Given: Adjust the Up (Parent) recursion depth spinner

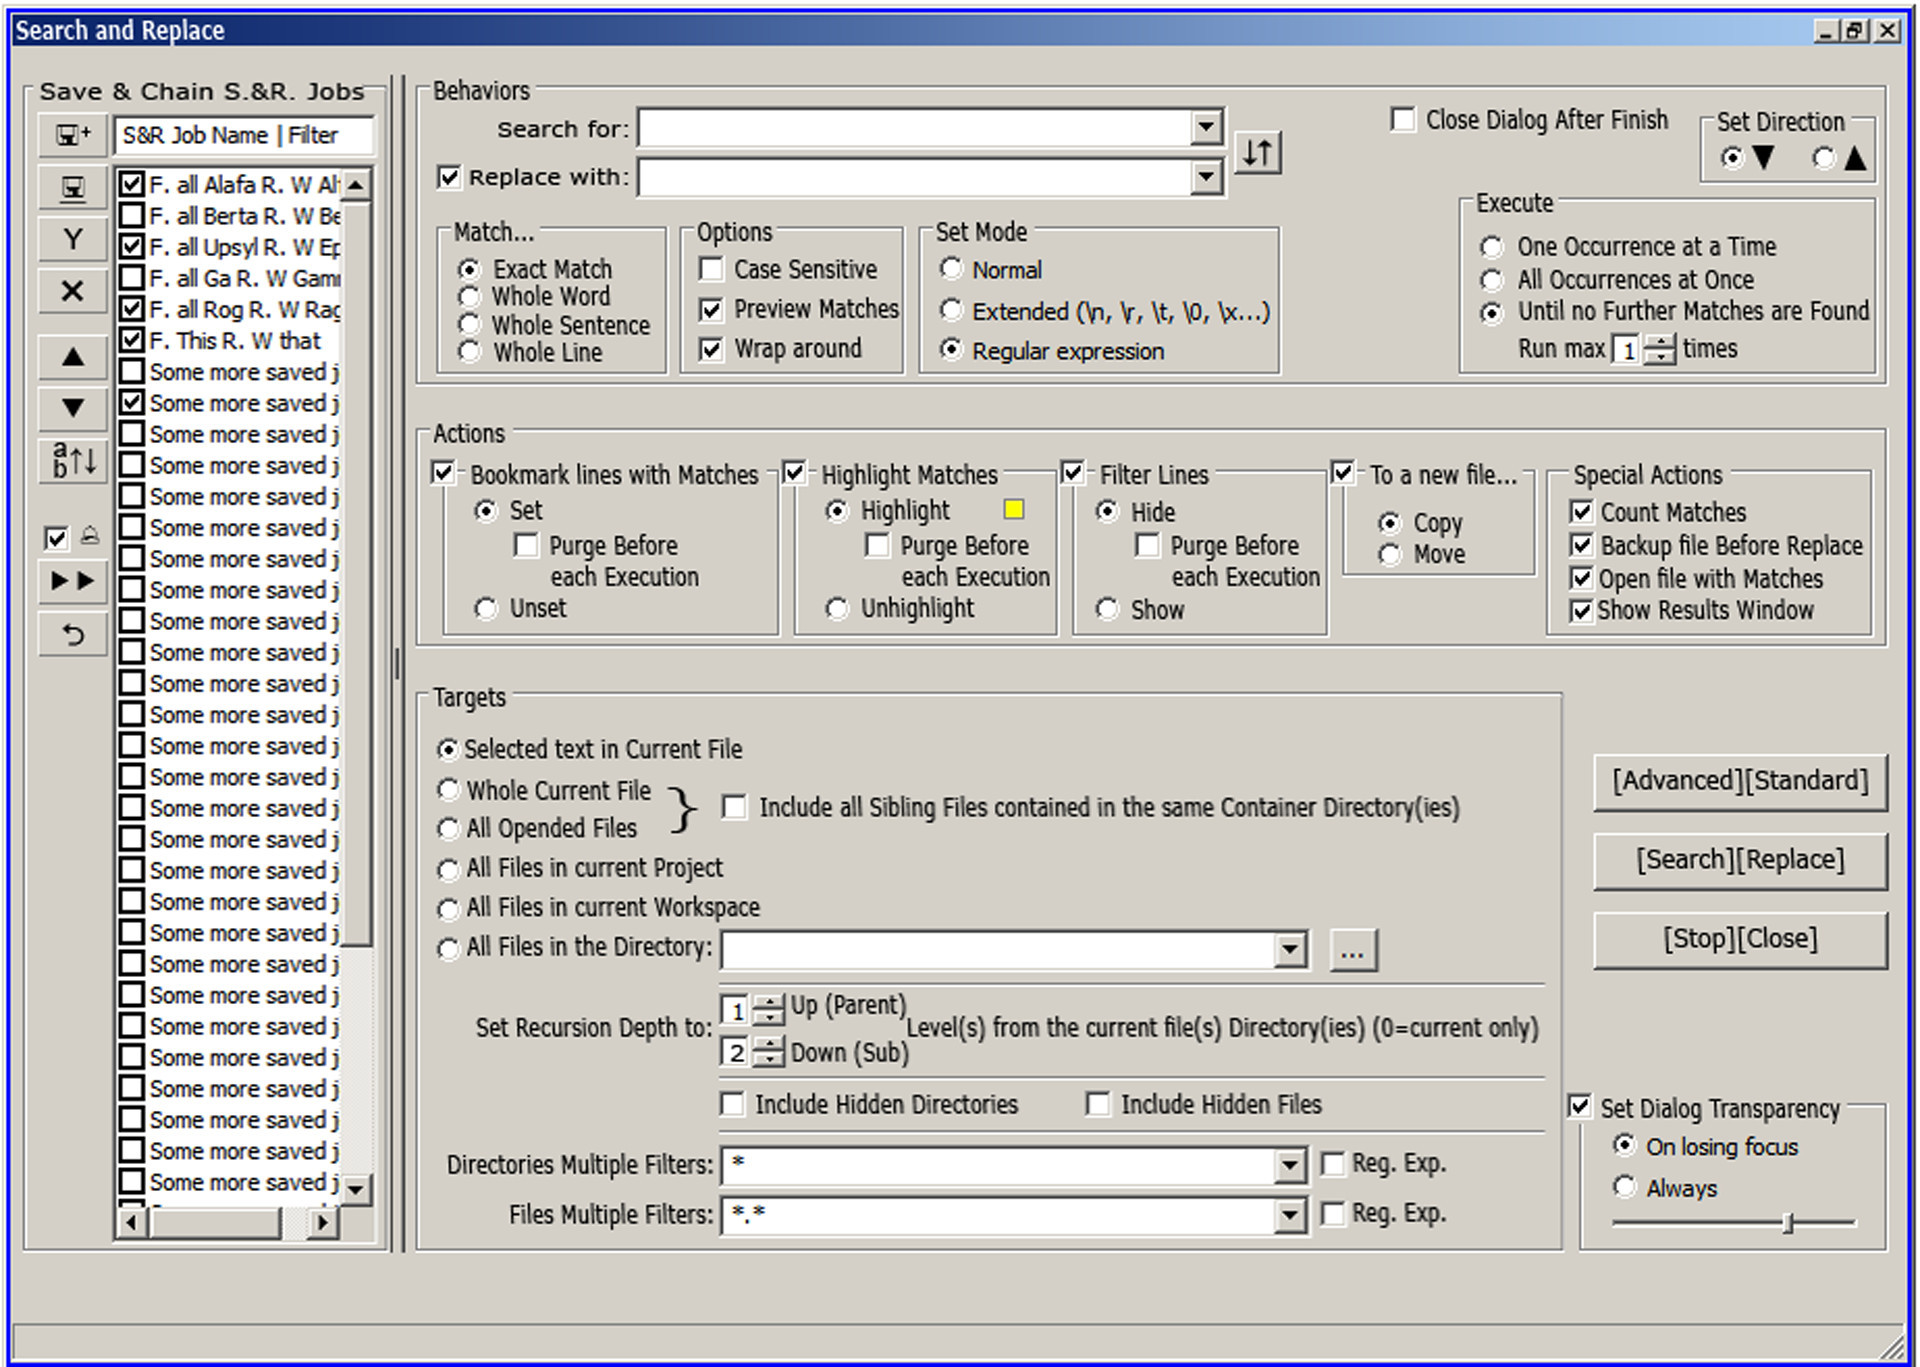Looking at the screenshot, I should (768, 1010).
